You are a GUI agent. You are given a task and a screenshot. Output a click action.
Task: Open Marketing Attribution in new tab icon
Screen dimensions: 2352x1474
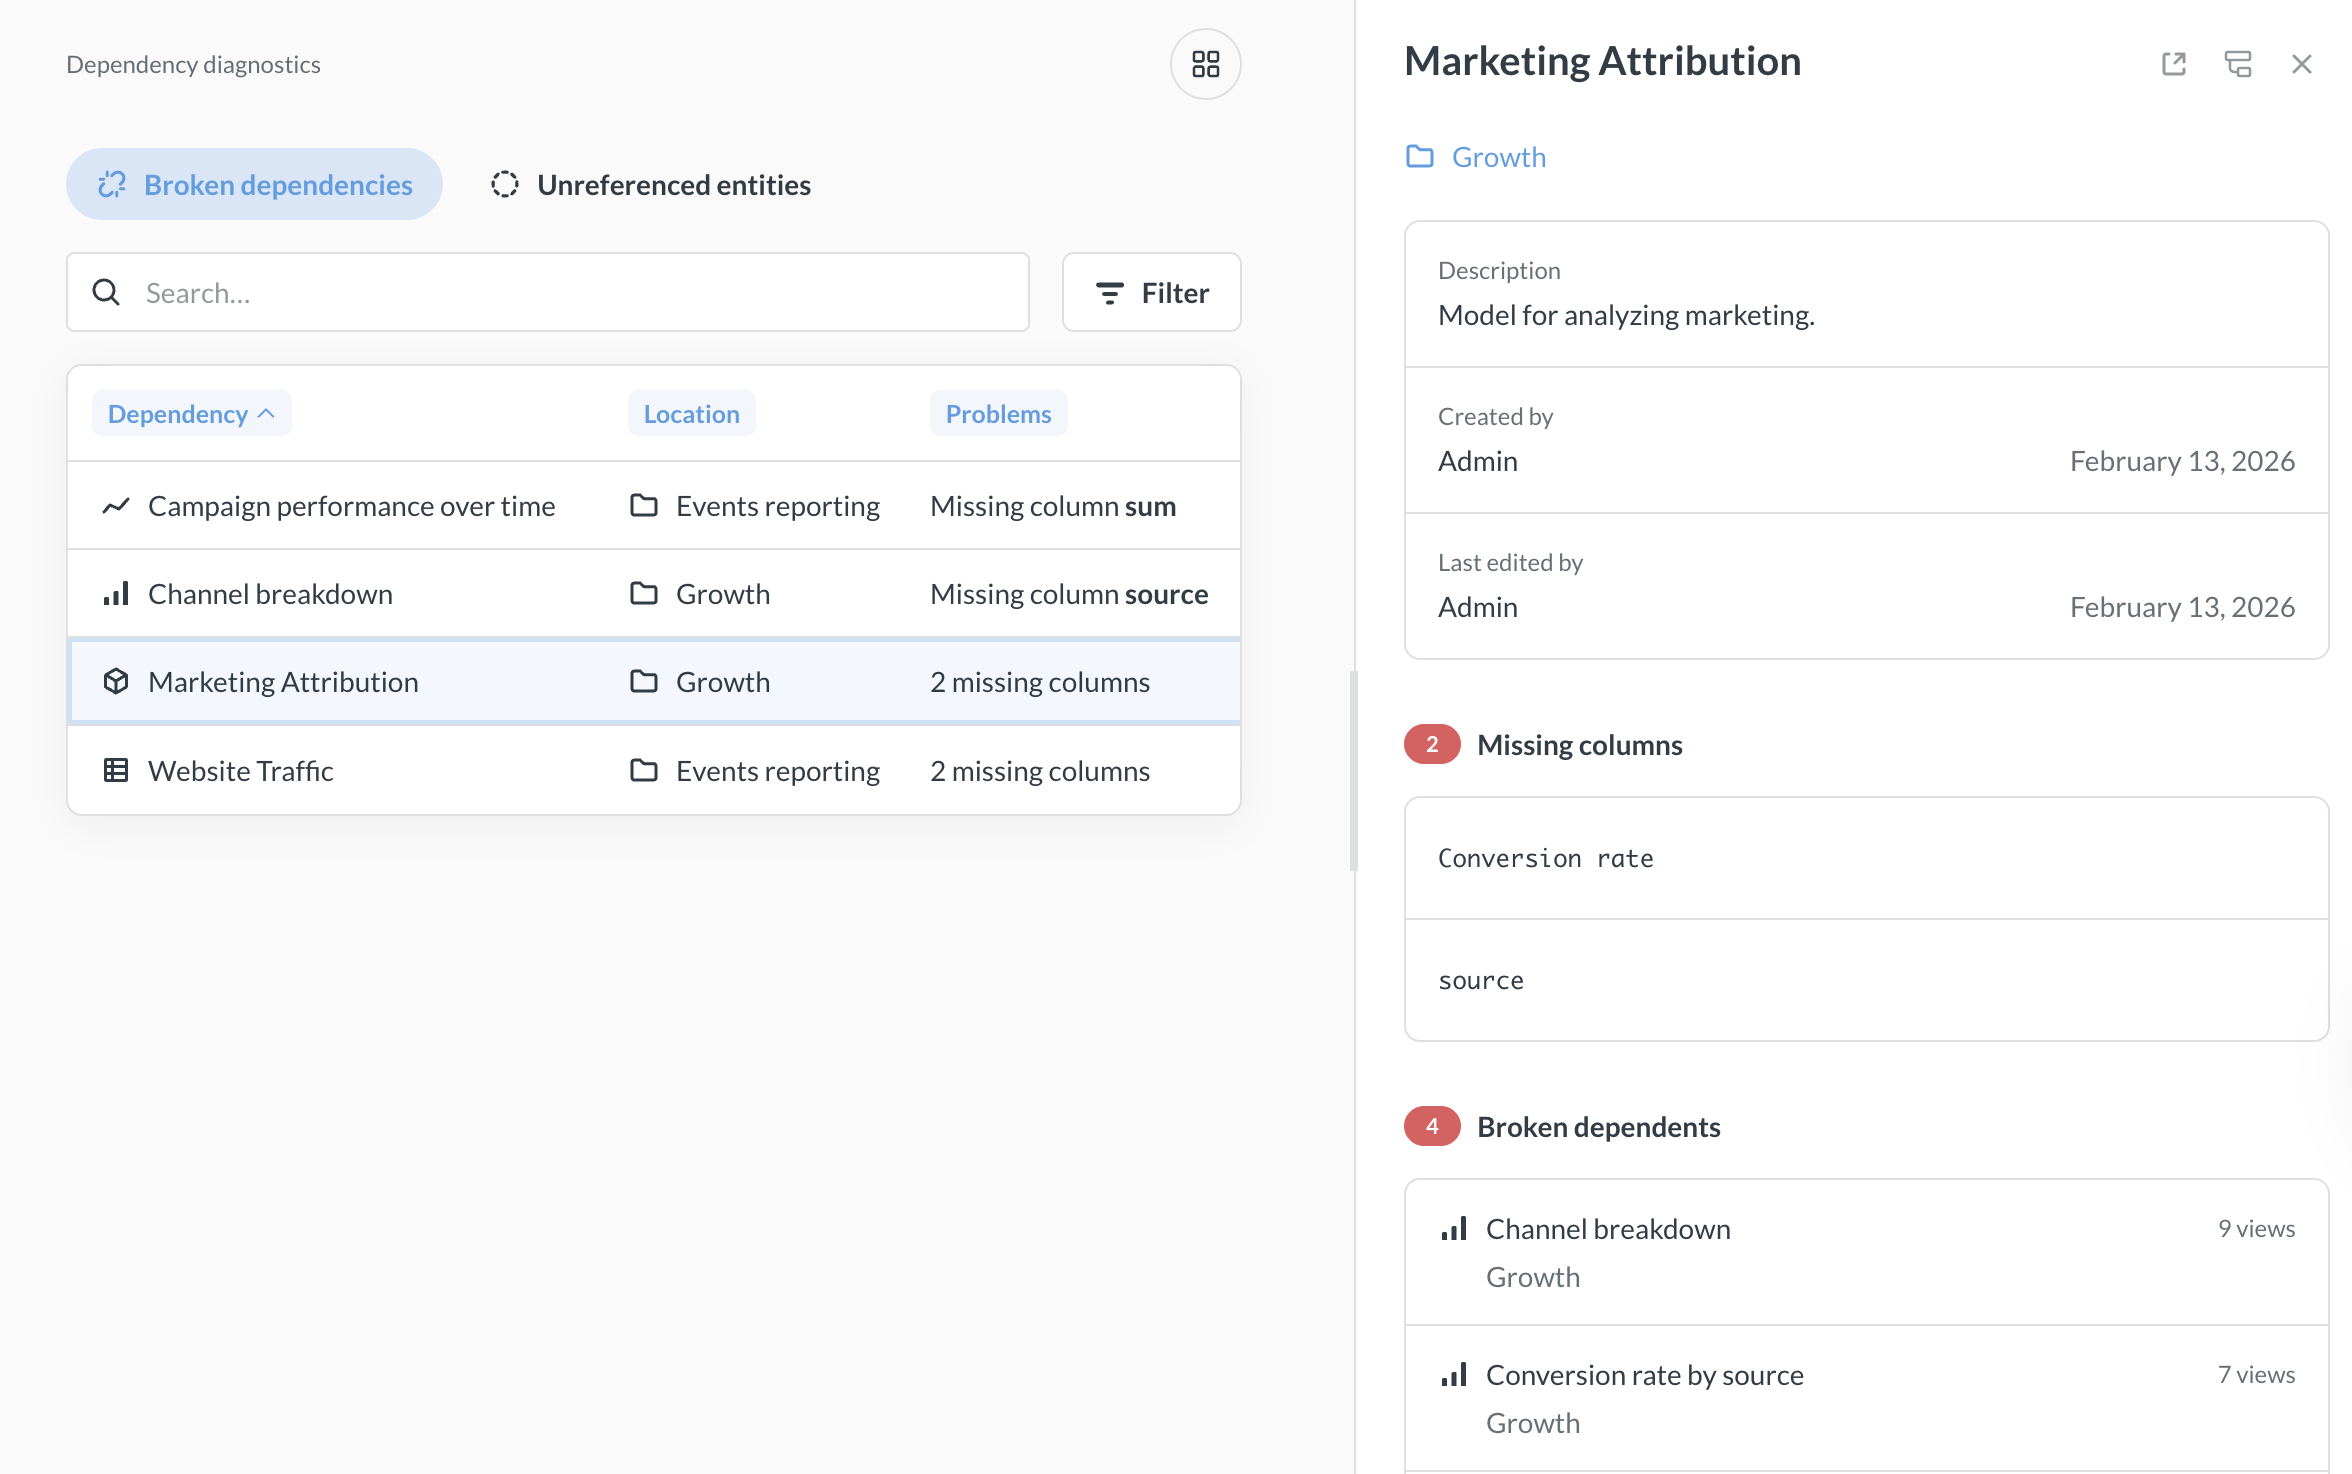pyautogui.click(x=2173, y=64)
